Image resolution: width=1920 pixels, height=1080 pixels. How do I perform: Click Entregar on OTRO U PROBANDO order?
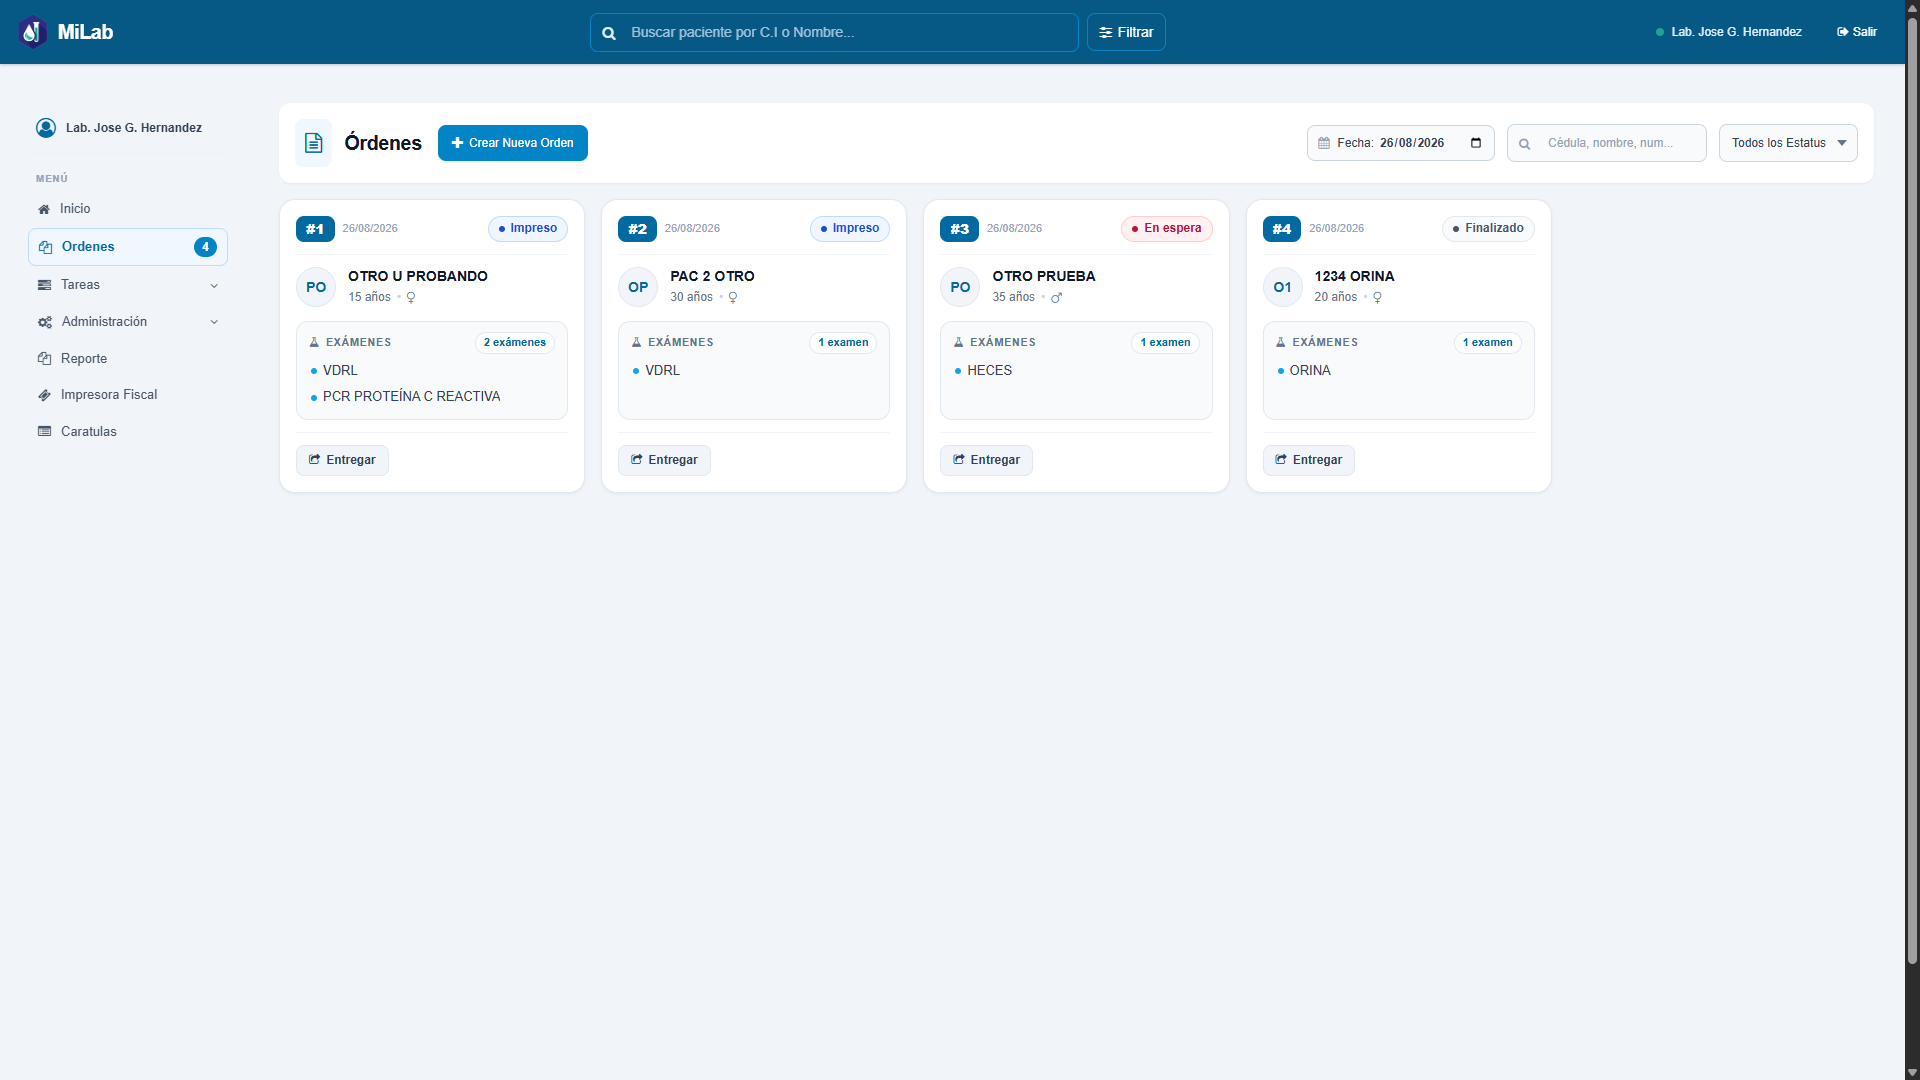point(342,460)
